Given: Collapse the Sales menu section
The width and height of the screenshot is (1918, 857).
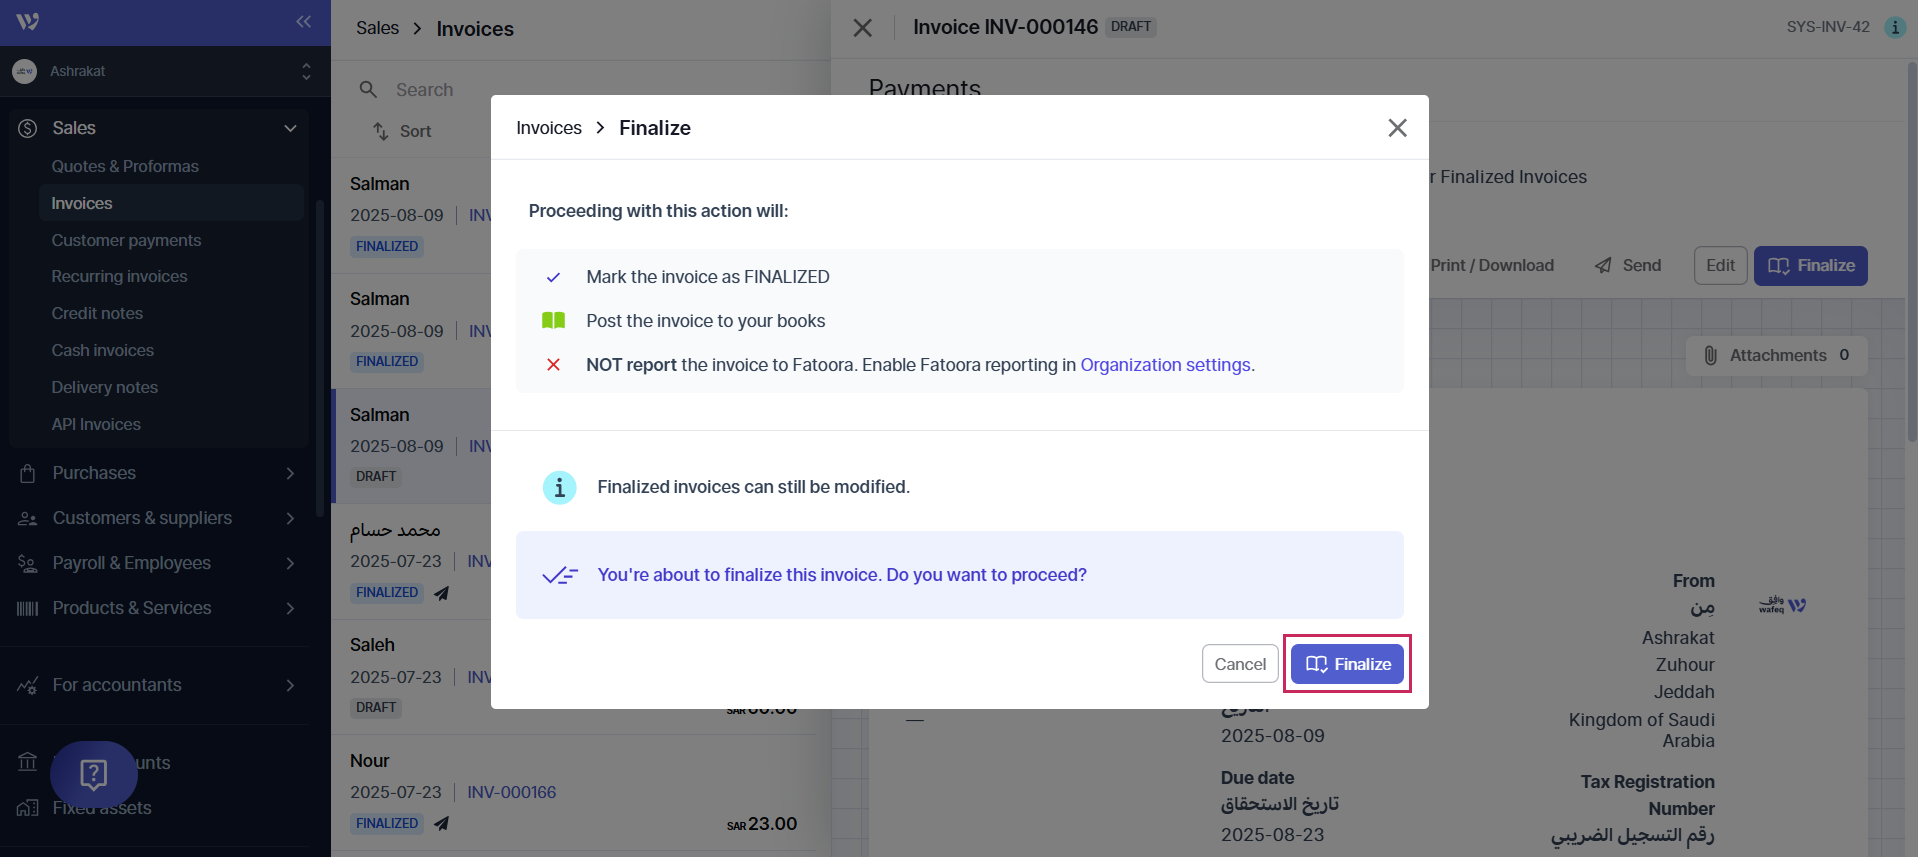Looking at the screenshot, I should pos(290,128).
